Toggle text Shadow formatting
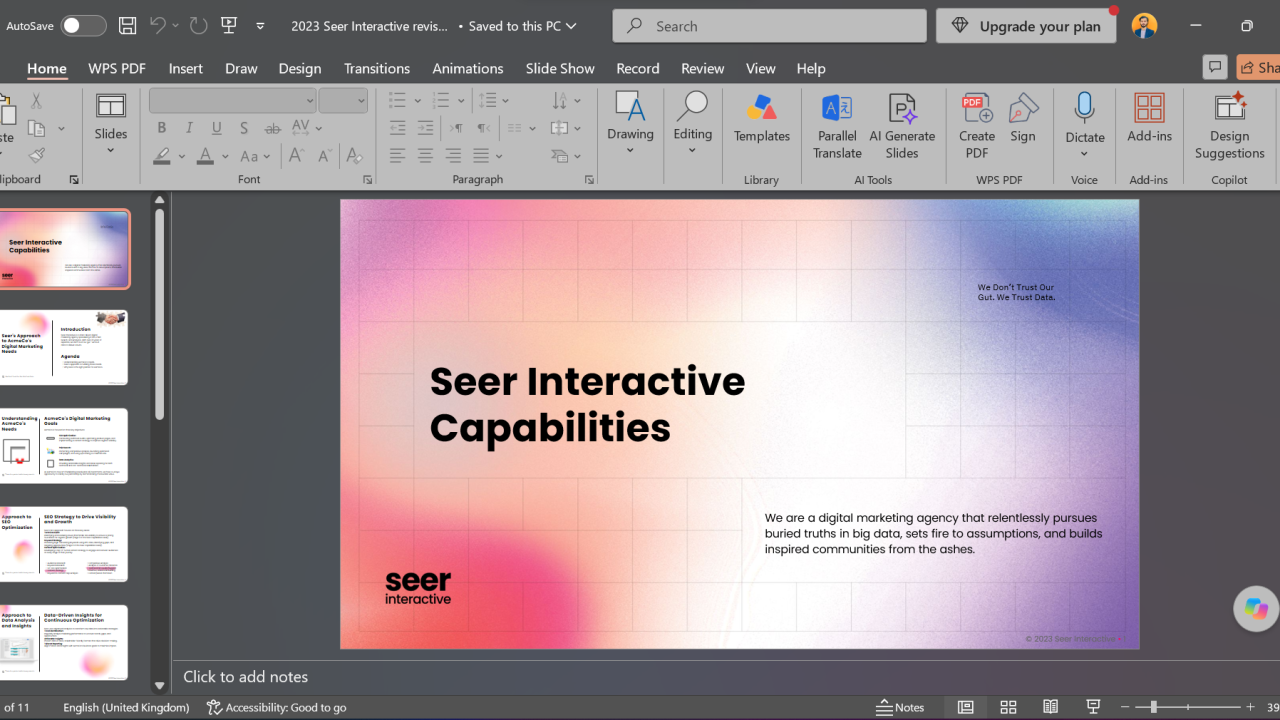The width and height of the screenshot is (1280, 720). click(245, 128)
